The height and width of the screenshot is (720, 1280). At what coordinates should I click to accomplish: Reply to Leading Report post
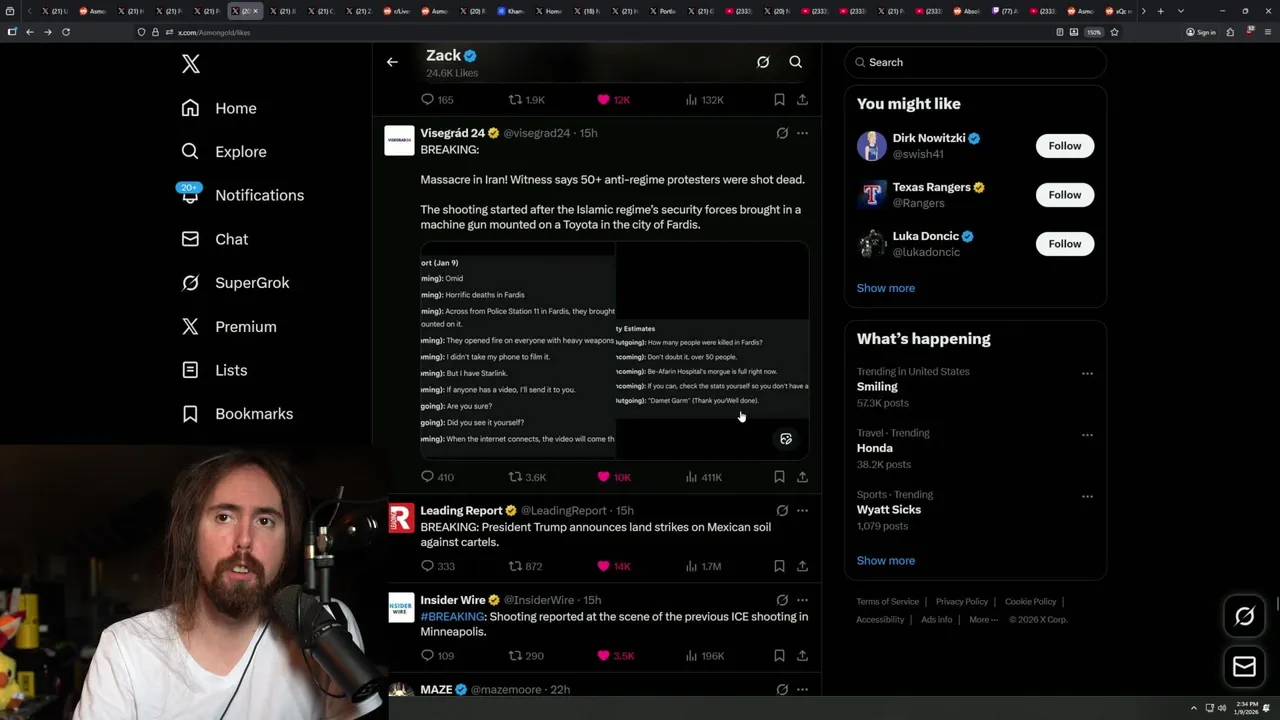tap(437, 566)
